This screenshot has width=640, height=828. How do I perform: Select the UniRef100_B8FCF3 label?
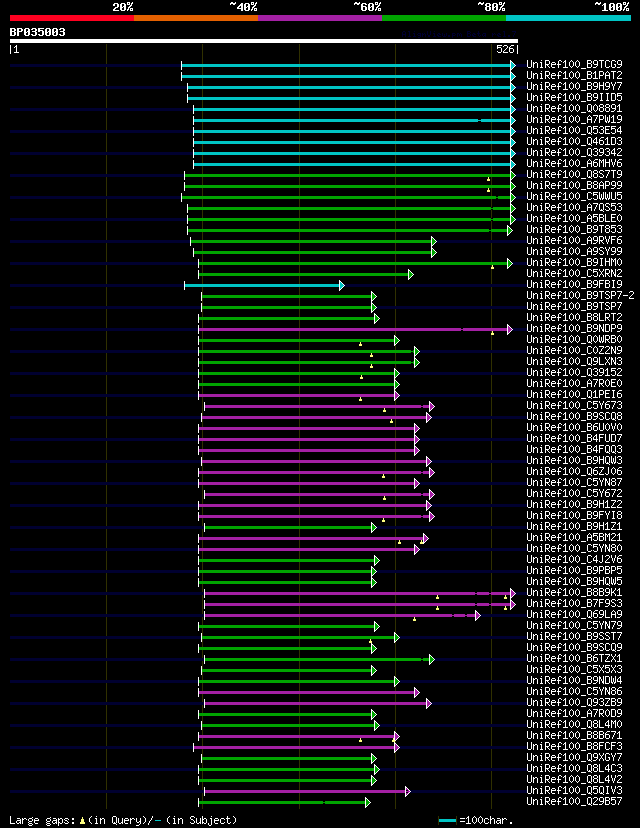coord(574,747)
